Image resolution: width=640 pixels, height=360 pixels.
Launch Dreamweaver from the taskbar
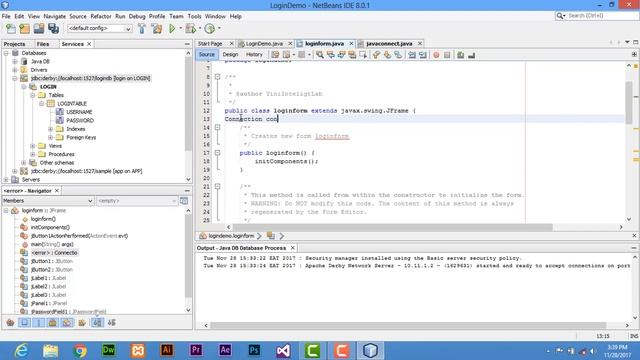[109, 350]
